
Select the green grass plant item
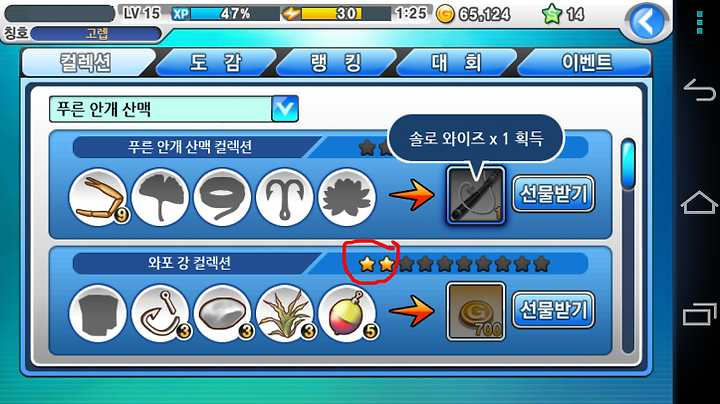[x=285, y=313]
